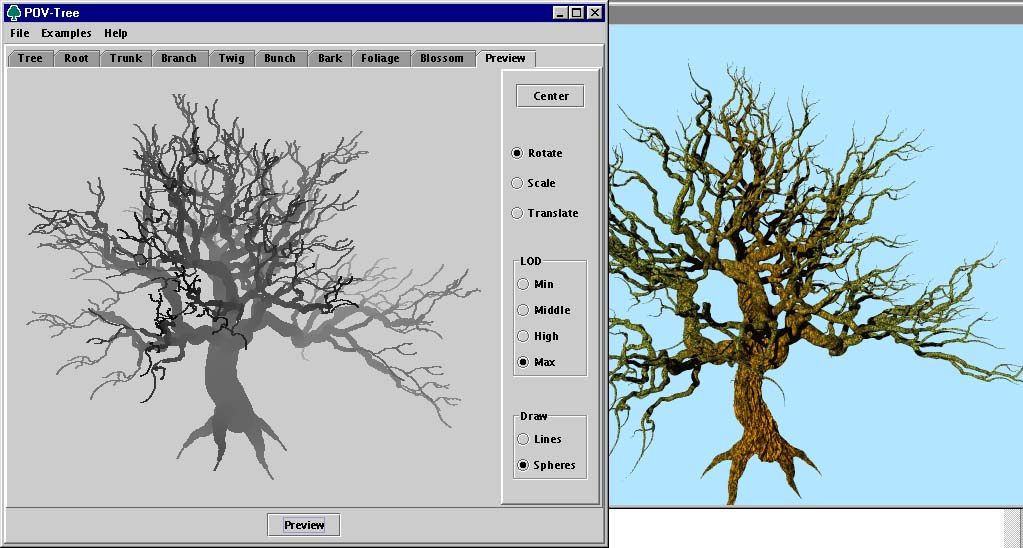Enable Translate mode radio option
Viewport: 1023px width, 548px height.
[x=517, y=213]
